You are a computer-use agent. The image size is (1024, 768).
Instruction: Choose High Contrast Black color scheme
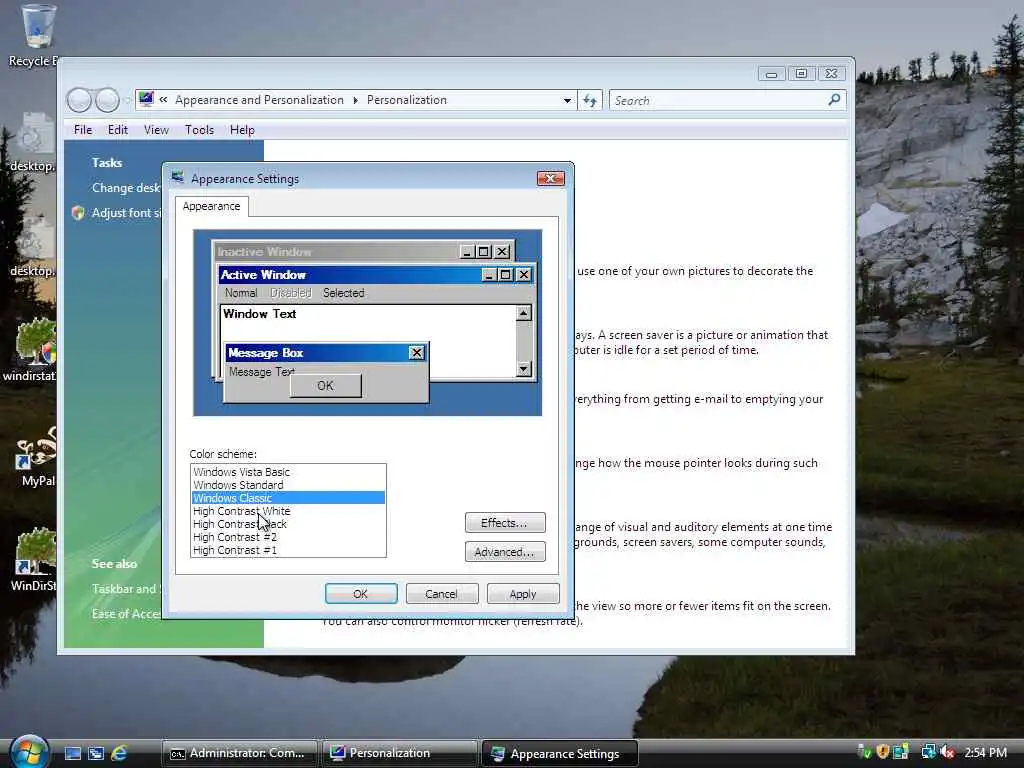tap(288, 524)
